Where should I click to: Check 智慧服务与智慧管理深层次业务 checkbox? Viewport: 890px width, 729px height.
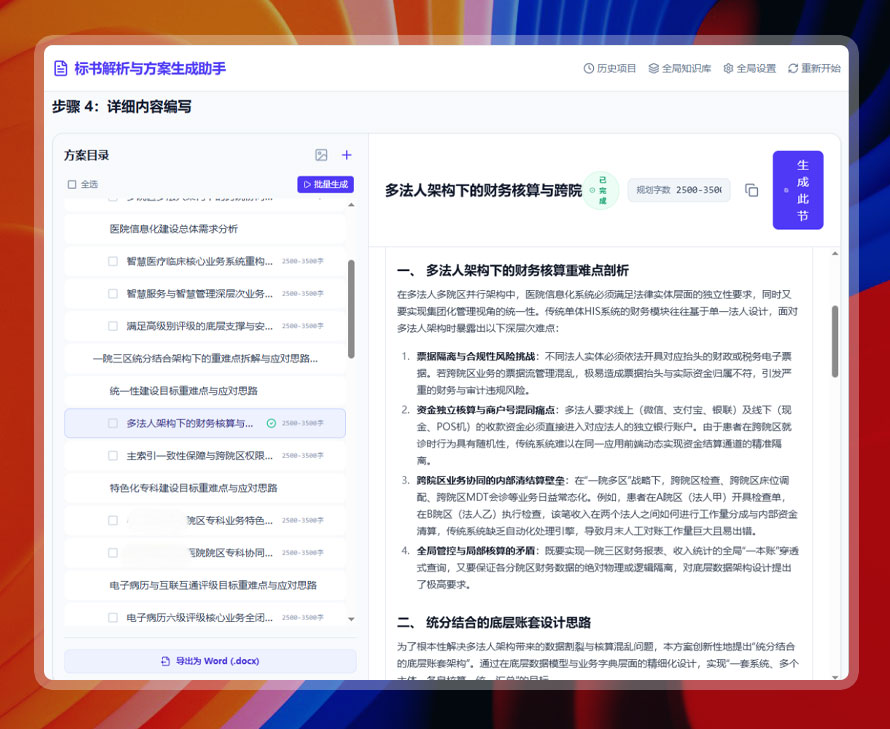113,294
